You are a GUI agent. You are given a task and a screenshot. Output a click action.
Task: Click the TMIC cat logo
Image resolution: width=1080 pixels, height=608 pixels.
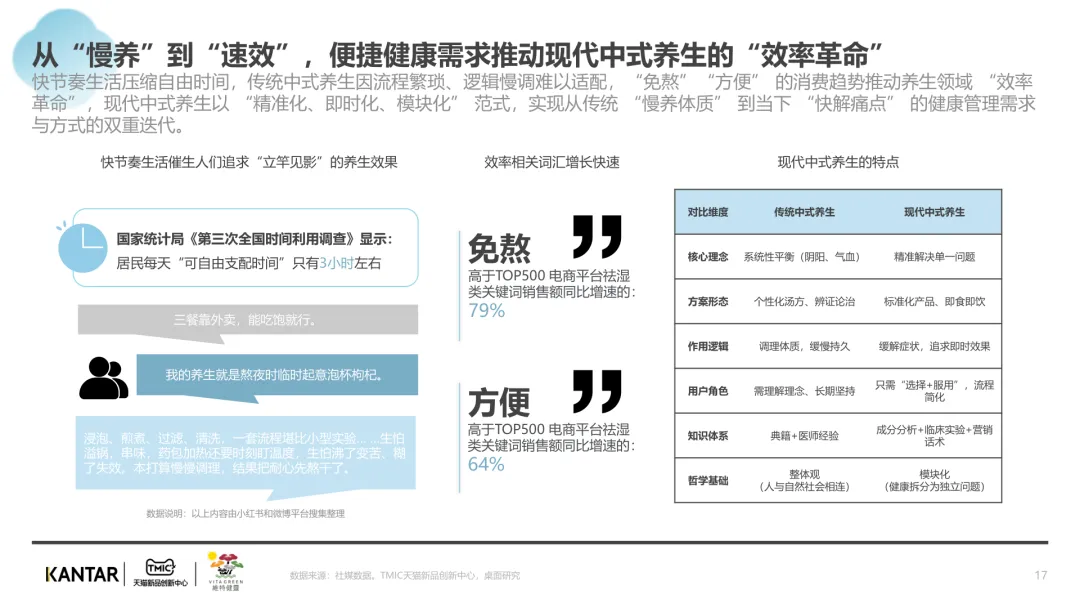click(x=160, y=572)
